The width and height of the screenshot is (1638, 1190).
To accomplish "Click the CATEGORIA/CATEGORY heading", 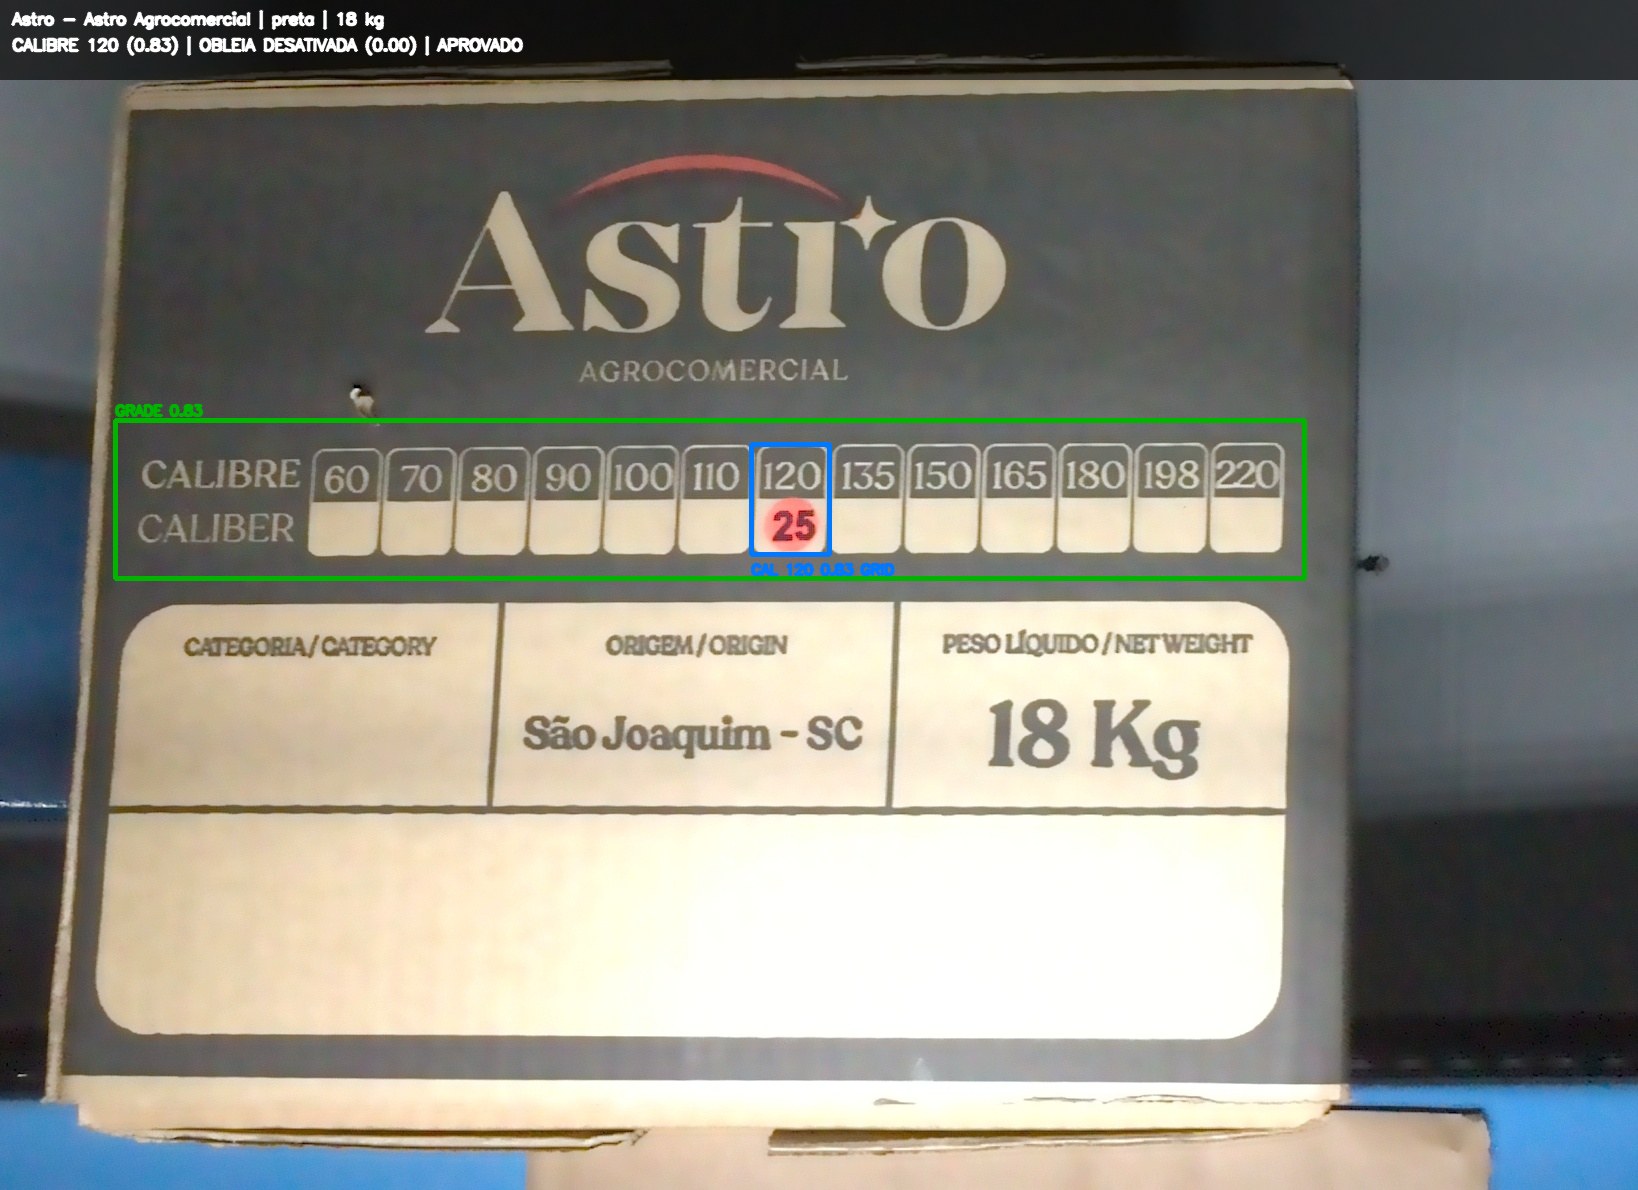I will pos(310,646).
